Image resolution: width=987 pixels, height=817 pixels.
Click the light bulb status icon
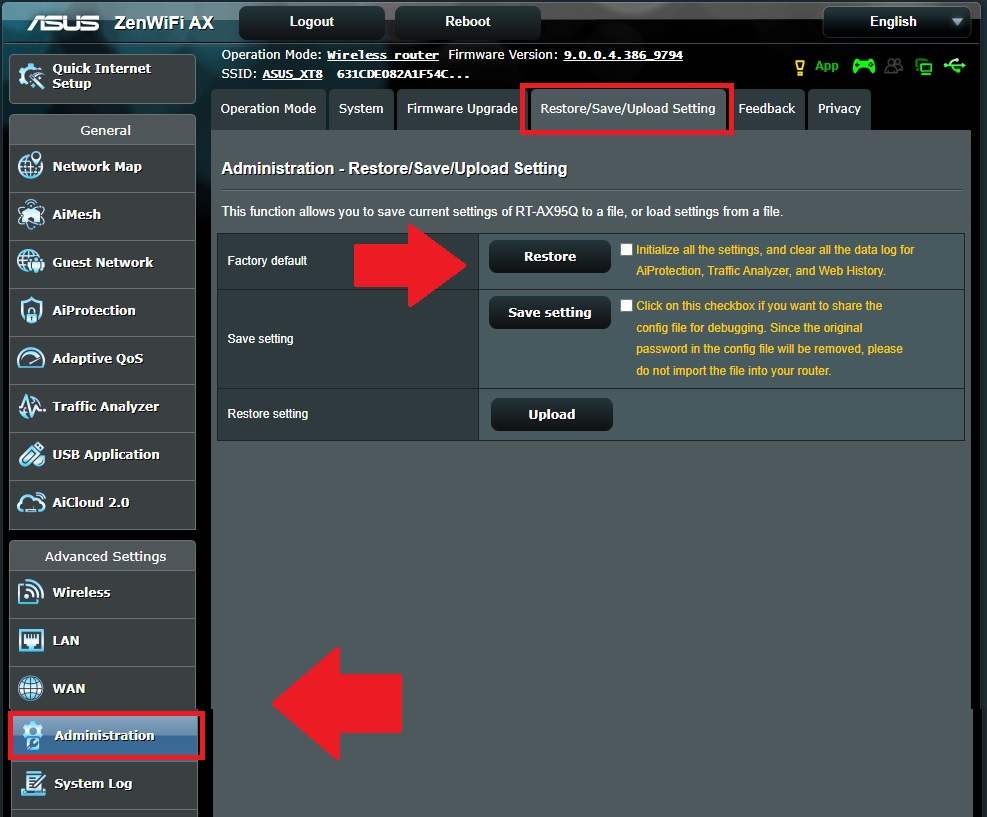799,67
